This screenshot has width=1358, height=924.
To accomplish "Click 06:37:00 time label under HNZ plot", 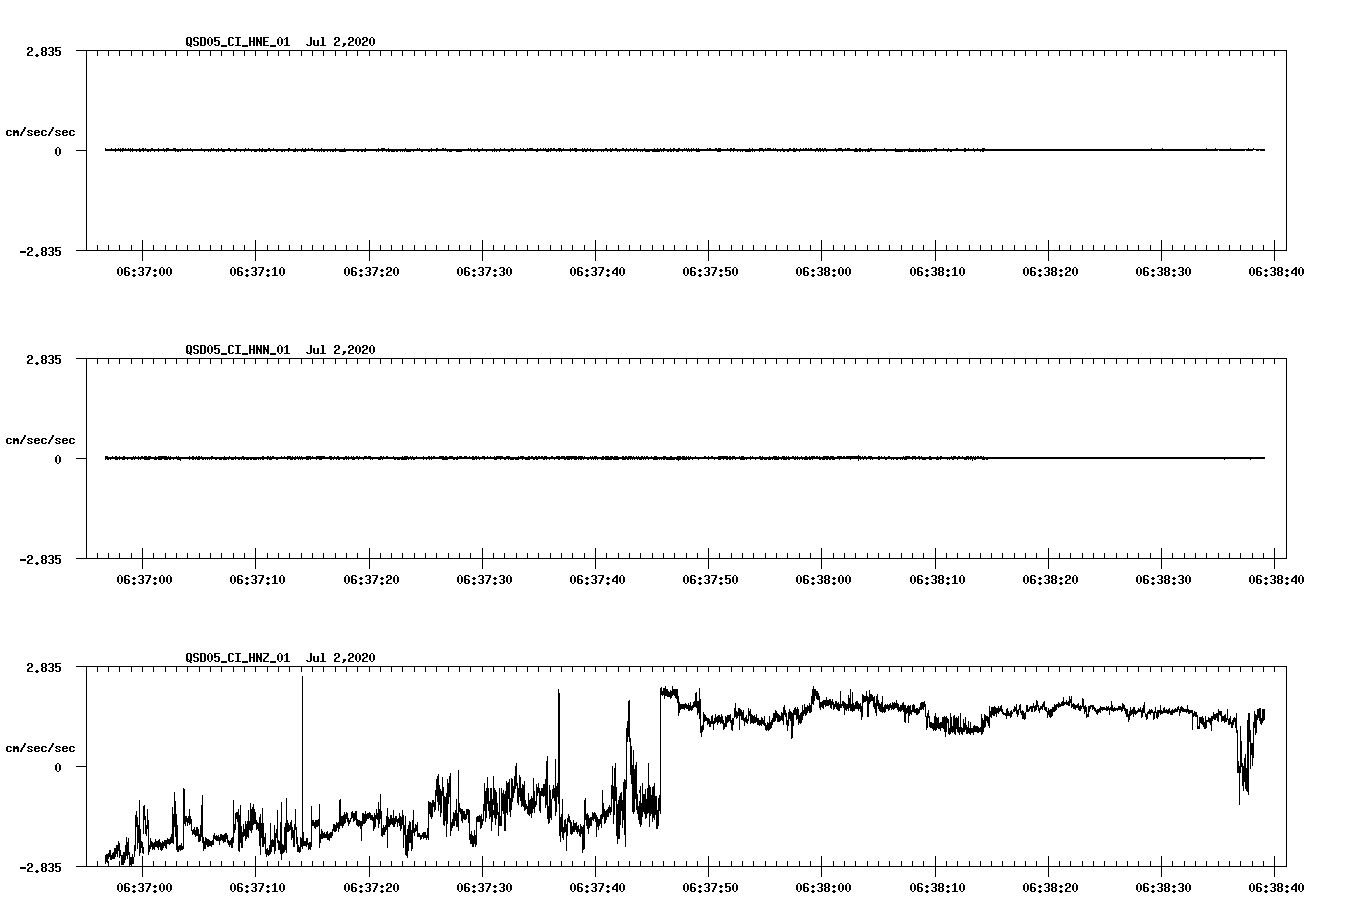I will (144, 887).
